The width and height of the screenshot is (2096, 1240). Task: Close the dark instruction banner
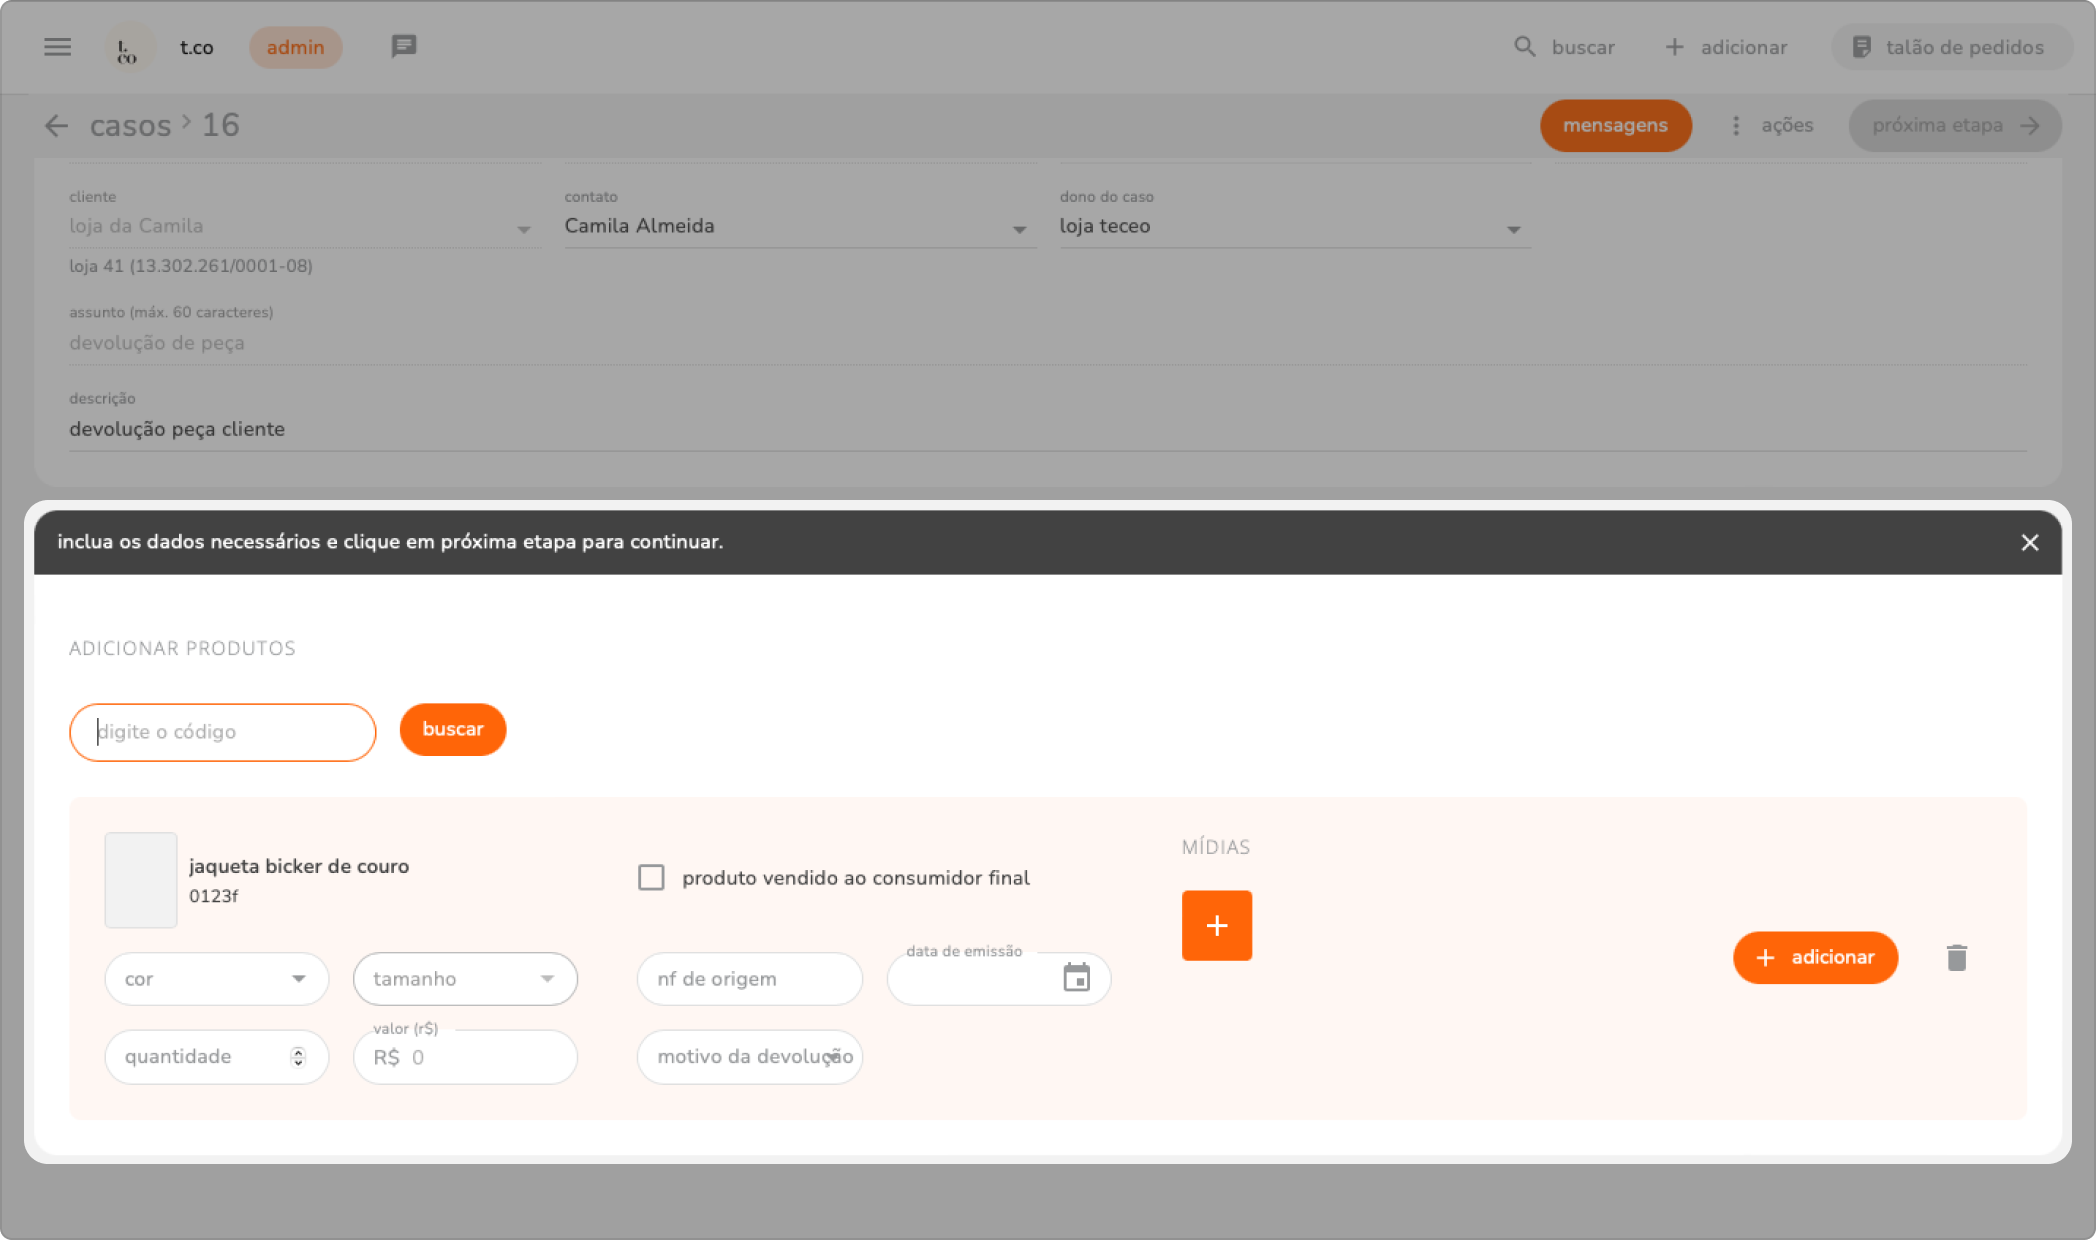(x=2029, y=542)
